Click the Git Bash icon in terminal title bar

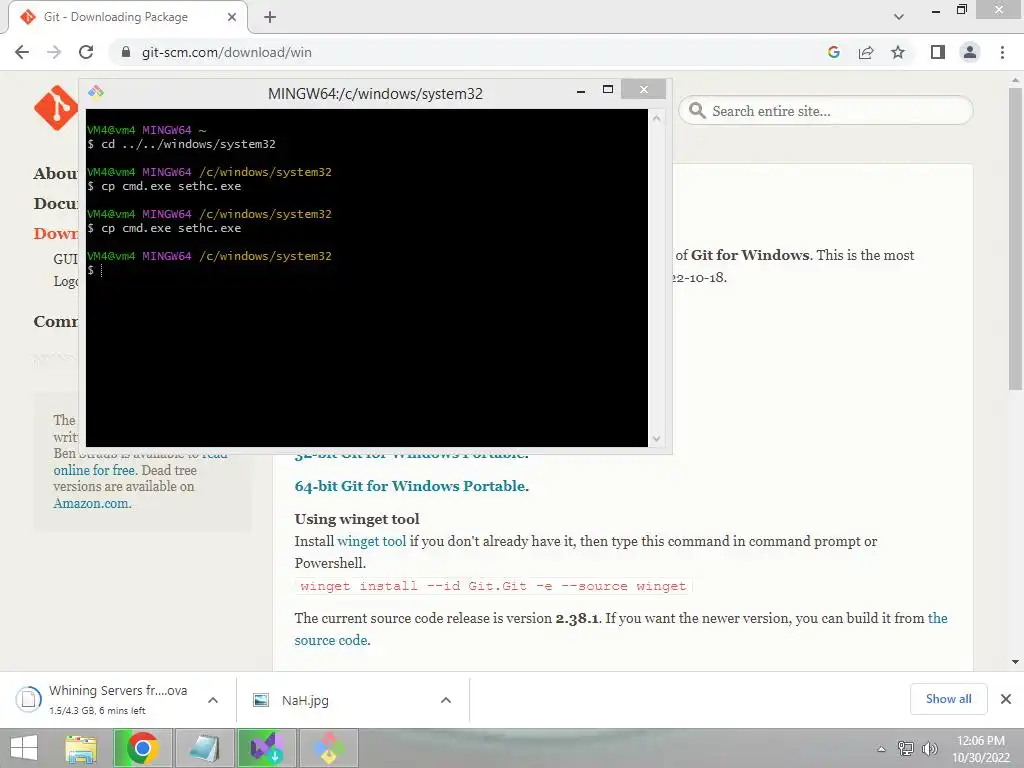[x=96, y=91]
